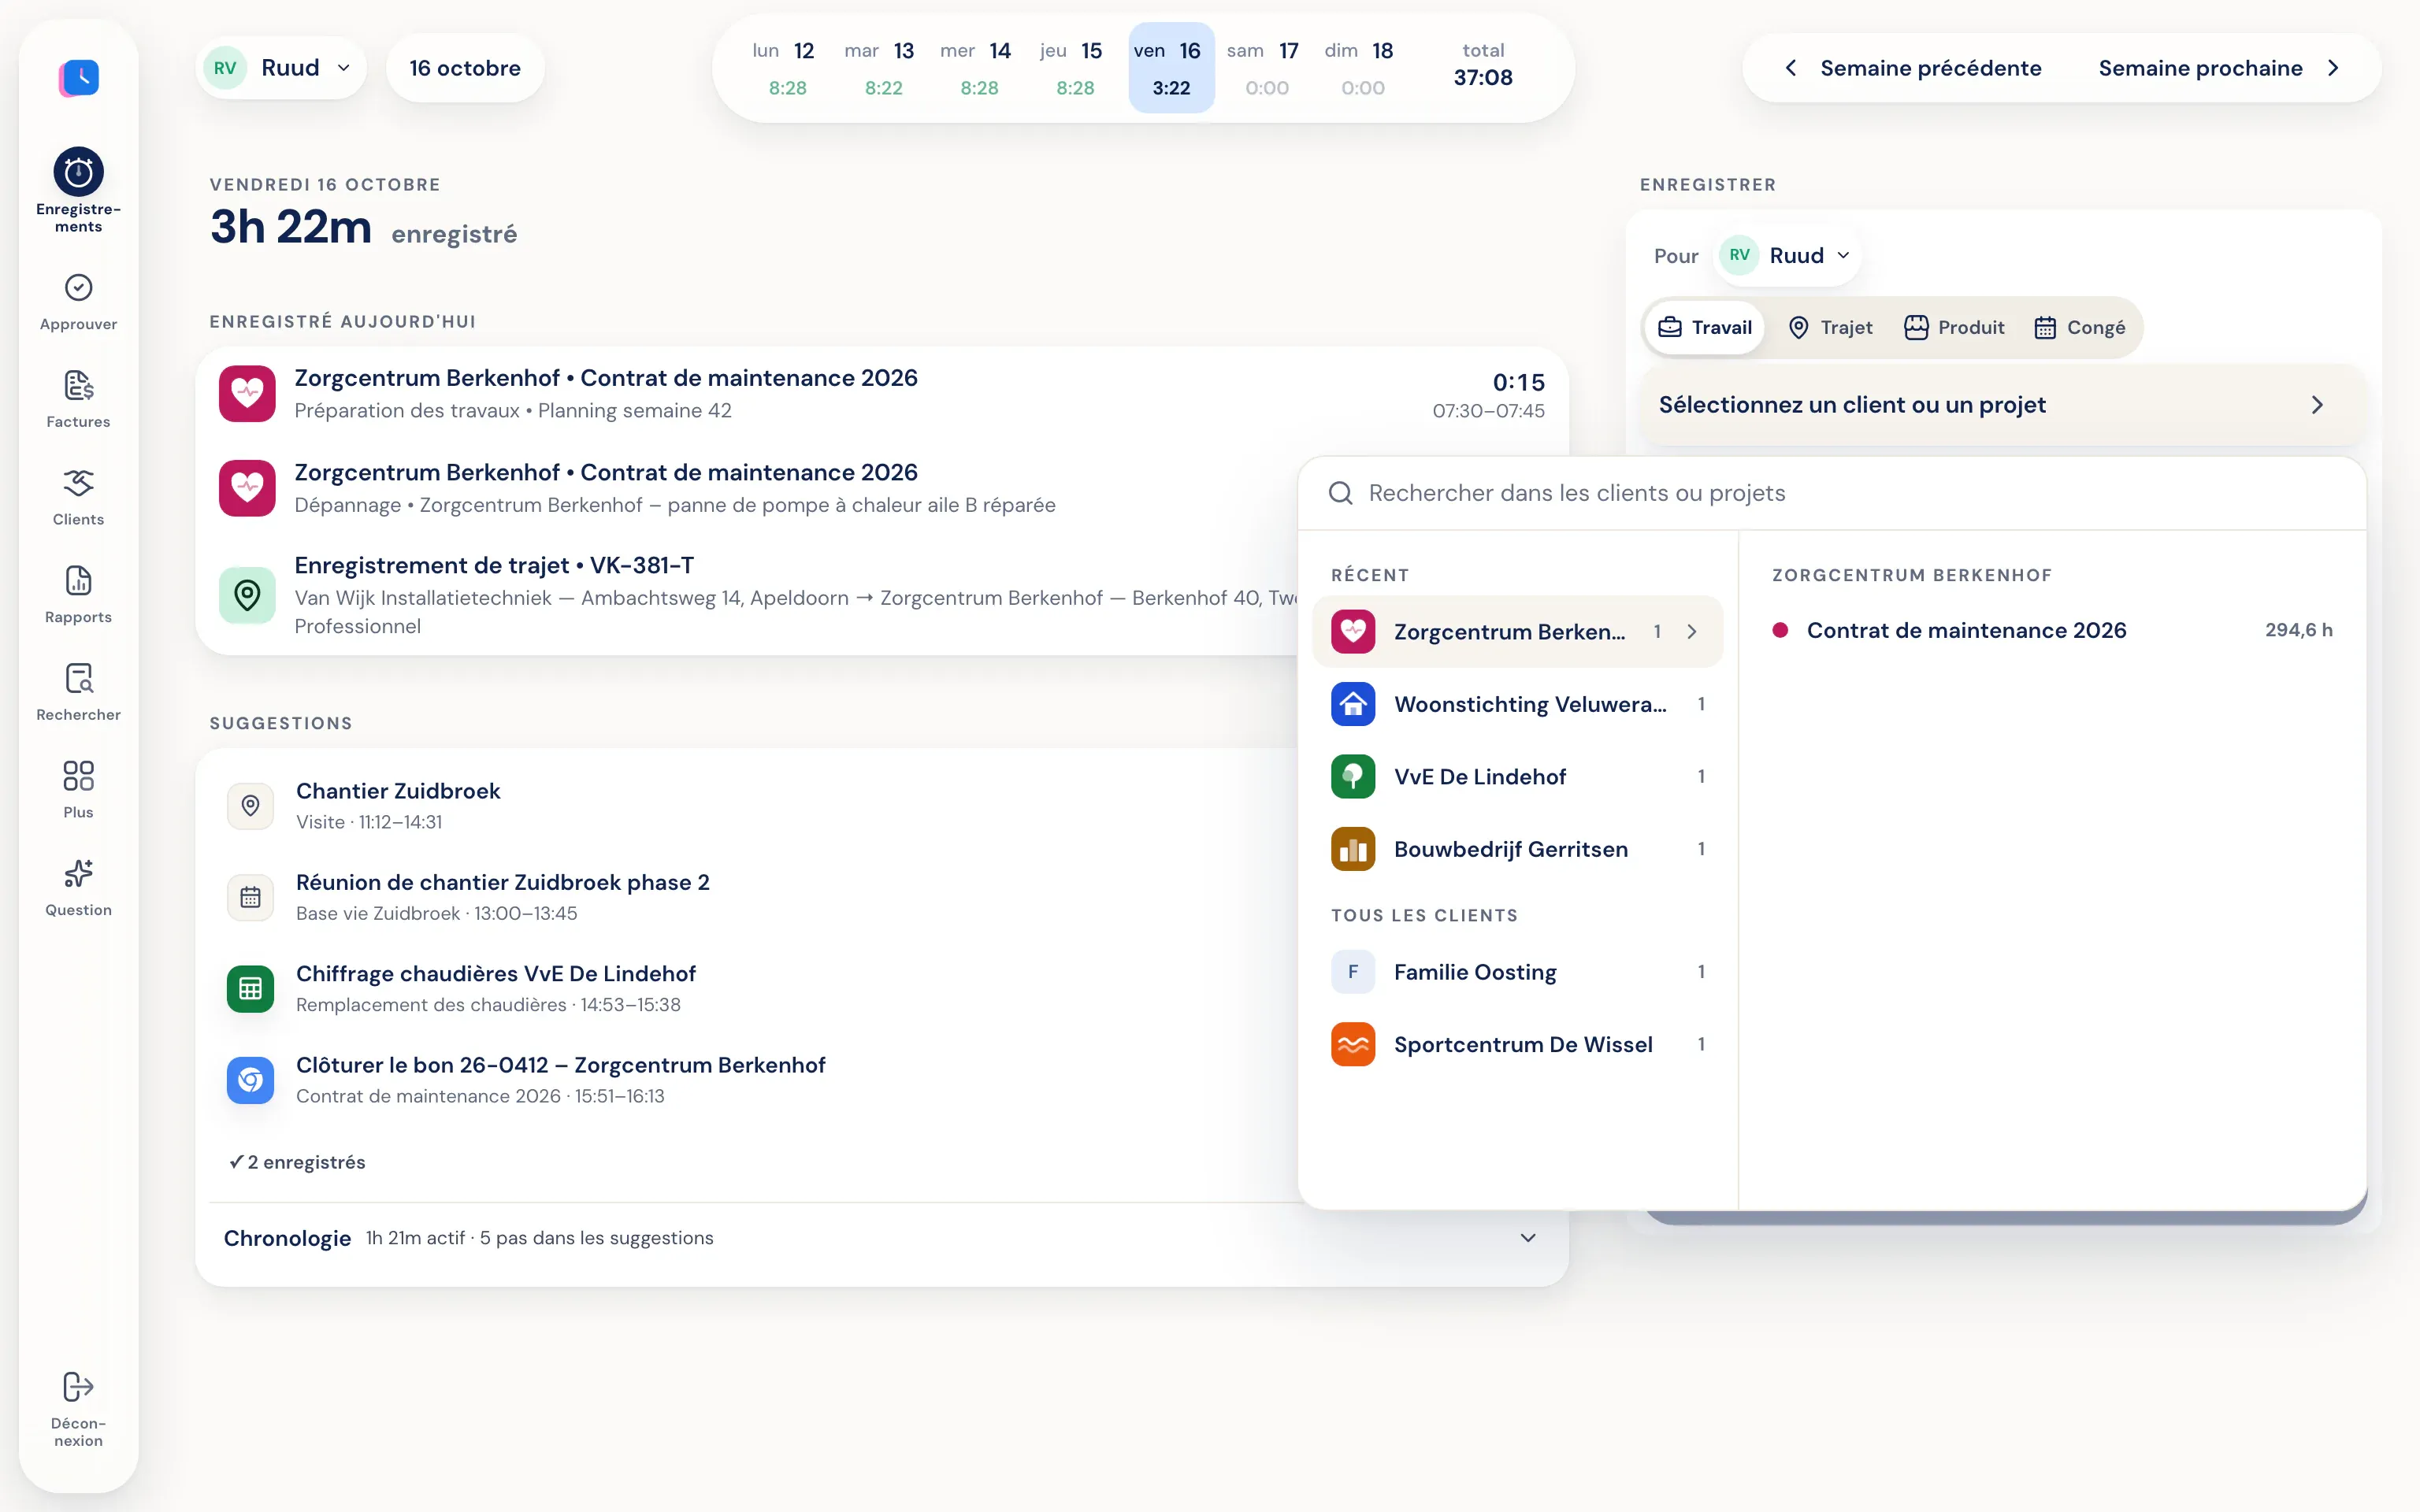Image resolution: width=2420 pixels, height=1512 pixels.
Task: Open the Plus sidebar menu
Action: point(78,790)
